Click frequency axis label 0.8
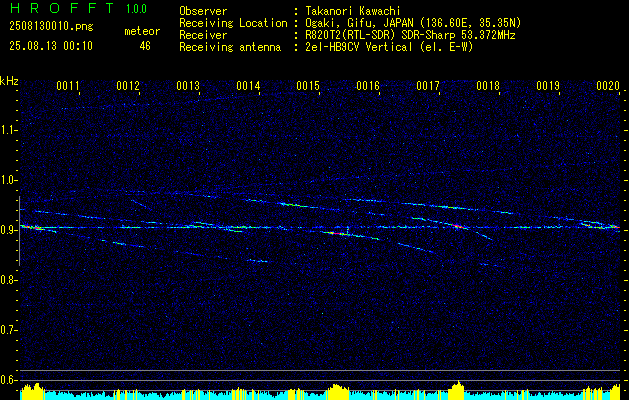The height and width of the screenshot is (400, 629). (x=8, y=280)
